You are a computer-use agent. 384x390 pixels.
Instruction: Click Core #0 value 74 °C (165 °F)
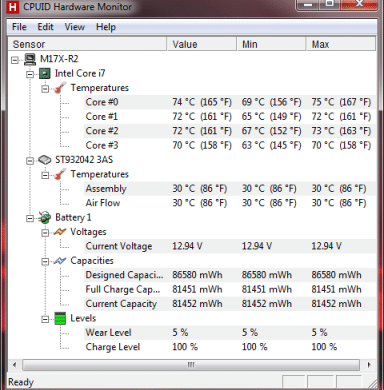202,102
